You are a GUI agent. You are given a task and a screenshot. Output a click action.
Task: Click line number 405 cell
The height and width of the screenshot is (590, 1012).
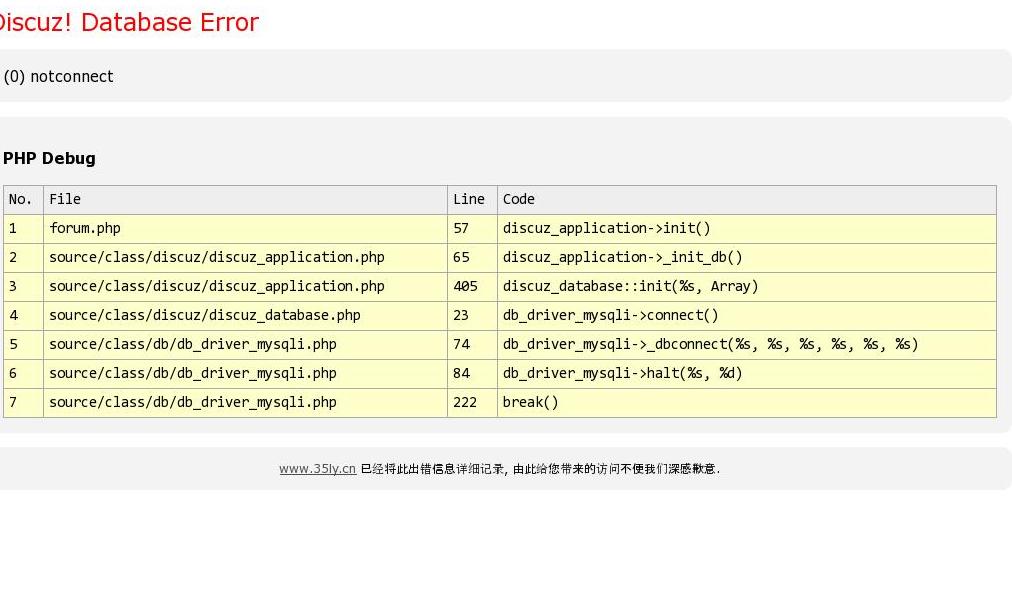[x=472, y=287]
